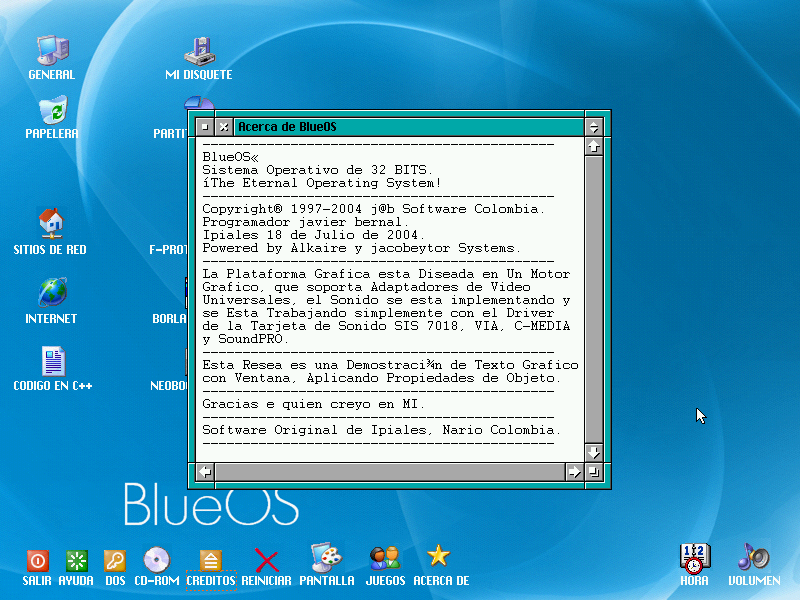
Task: Click 'Gracias e quien creyo en MI.' line
Action: coord(313,404)
